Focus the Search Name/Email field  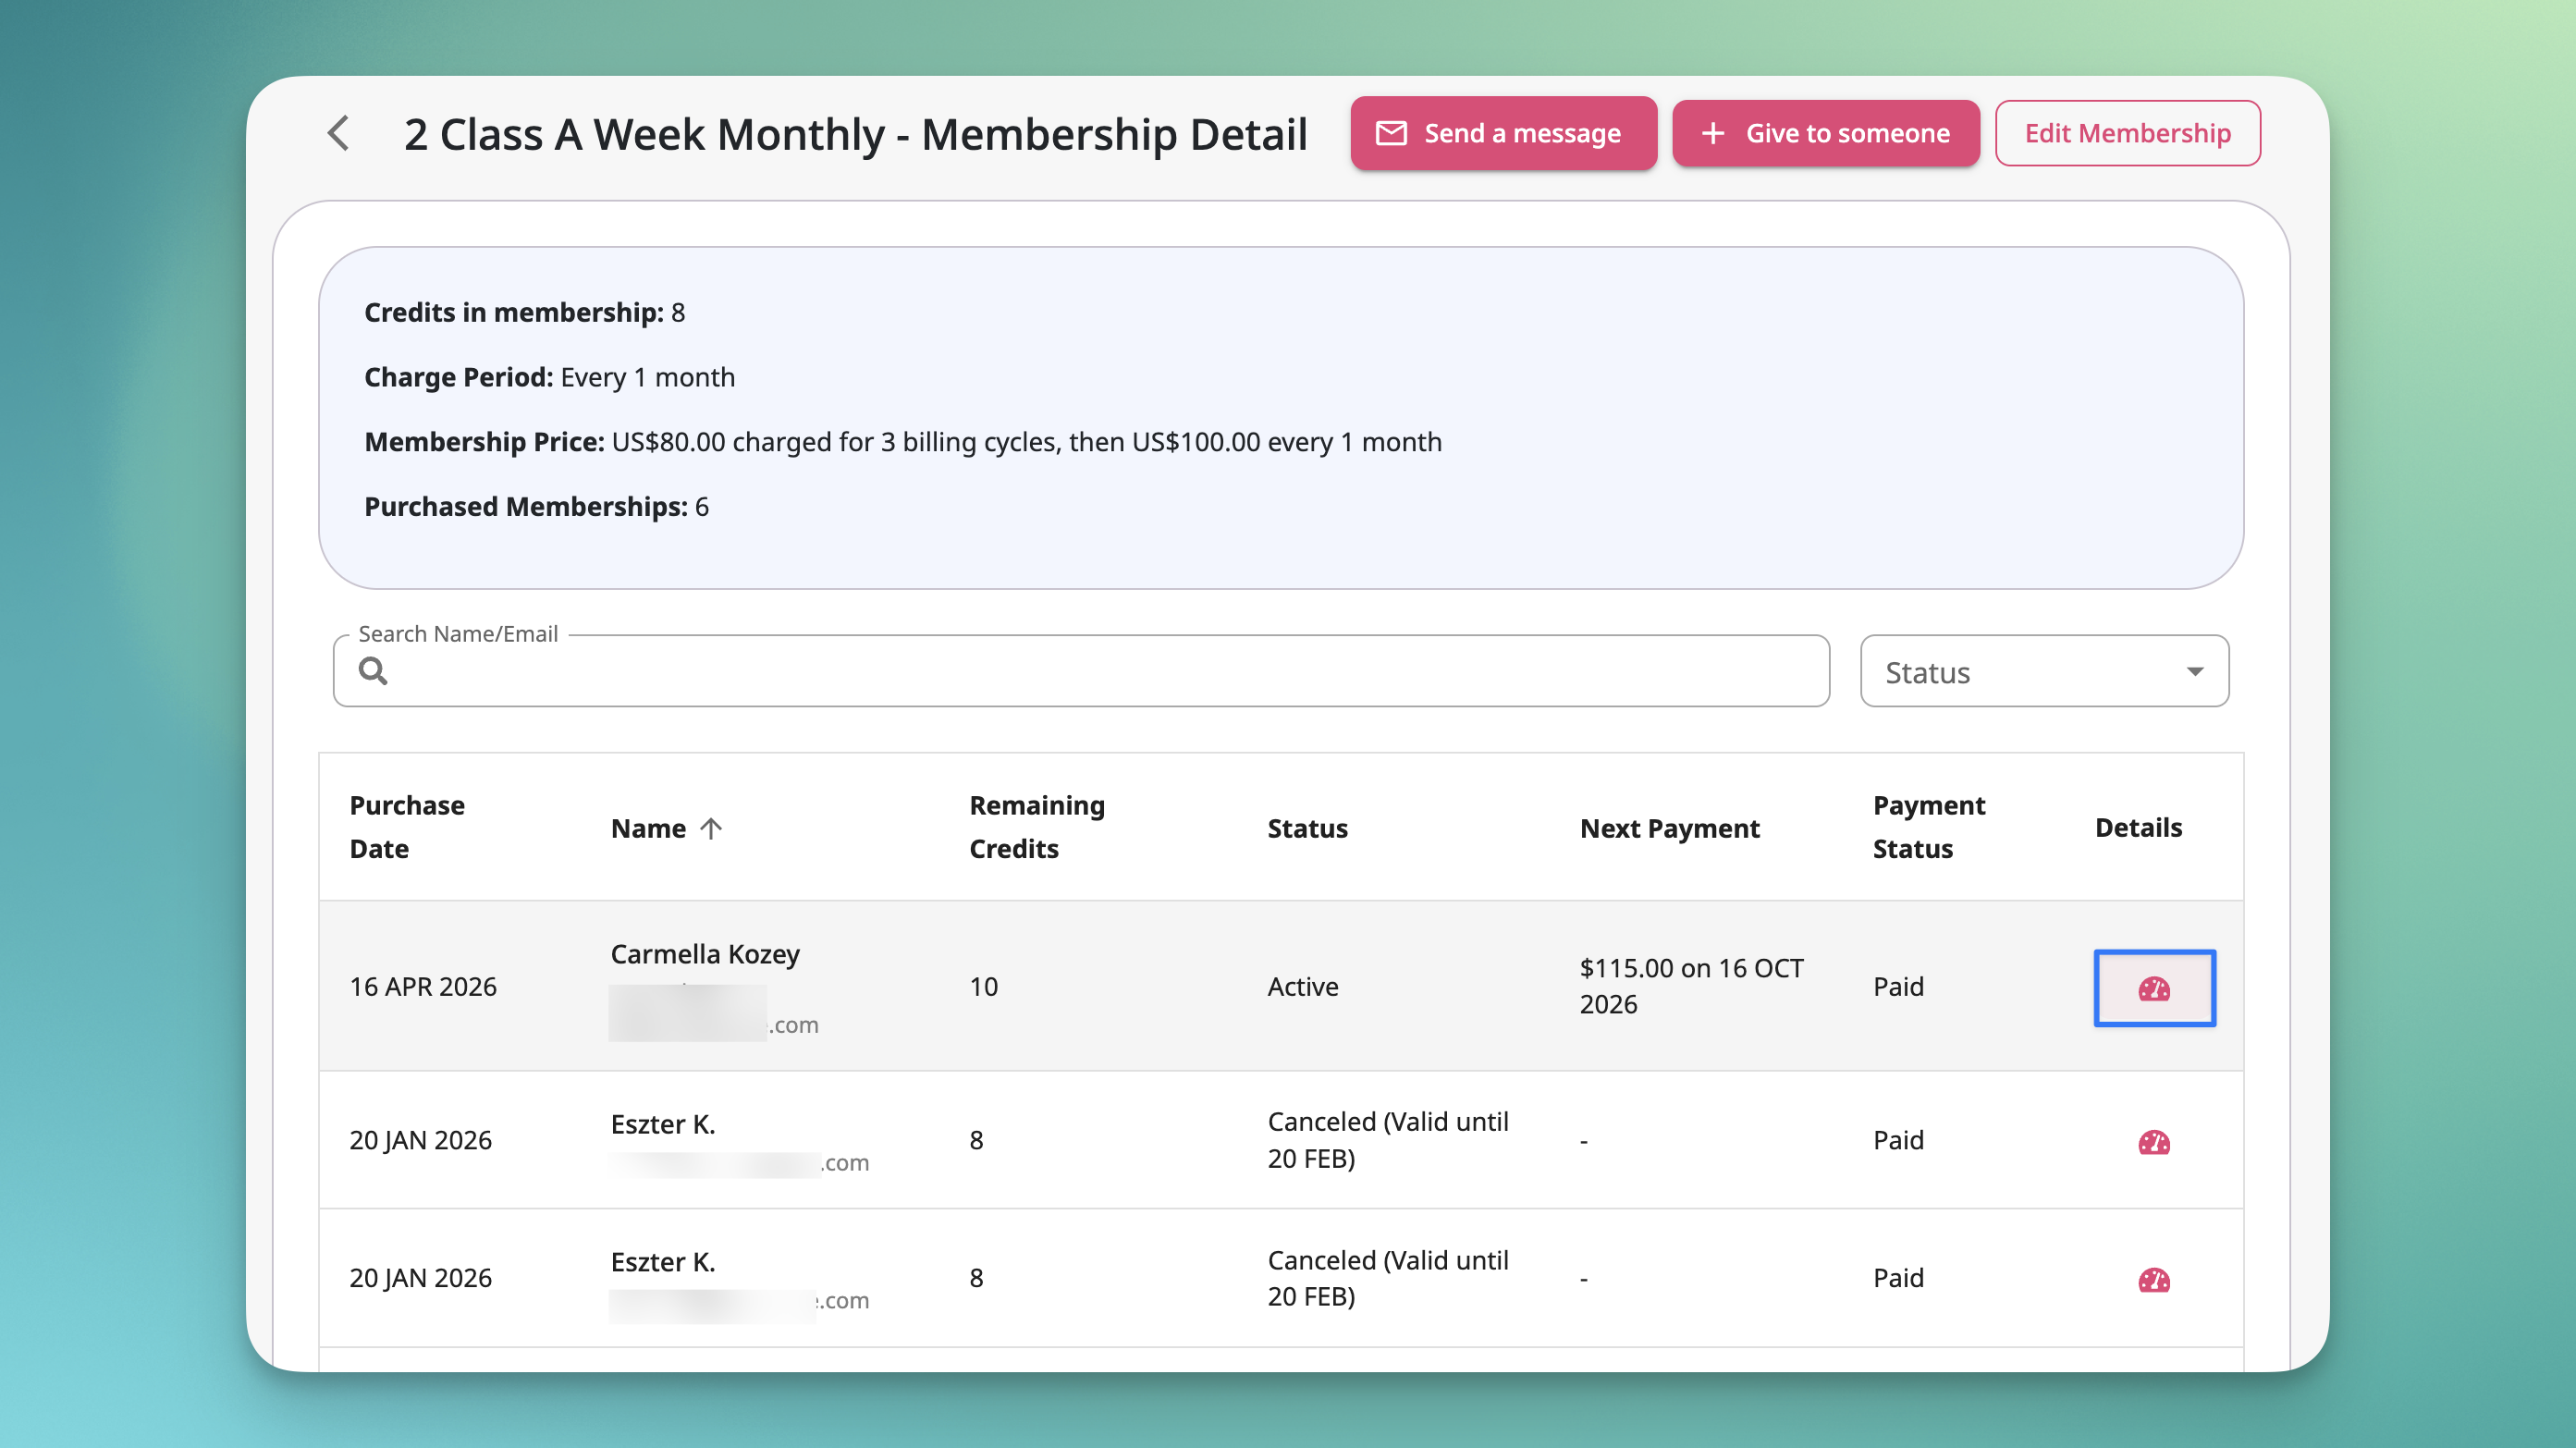click(x=1081, y=671)
